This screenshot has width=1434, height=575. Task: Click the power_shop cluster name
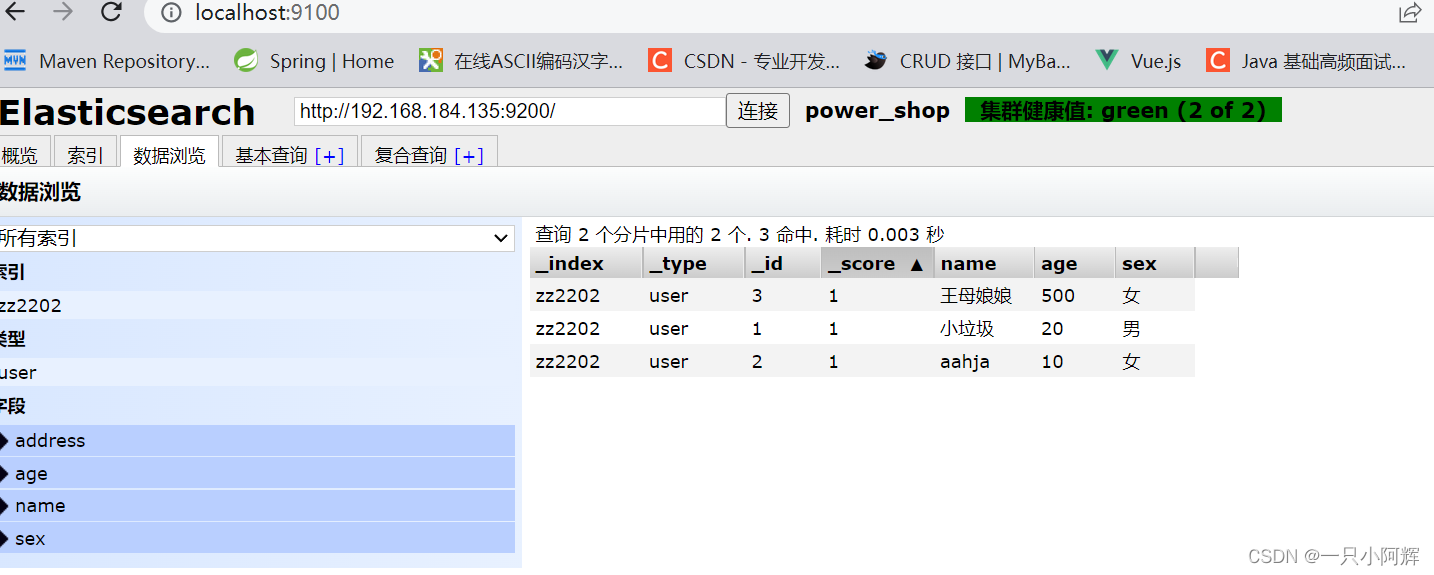(877, 111)
